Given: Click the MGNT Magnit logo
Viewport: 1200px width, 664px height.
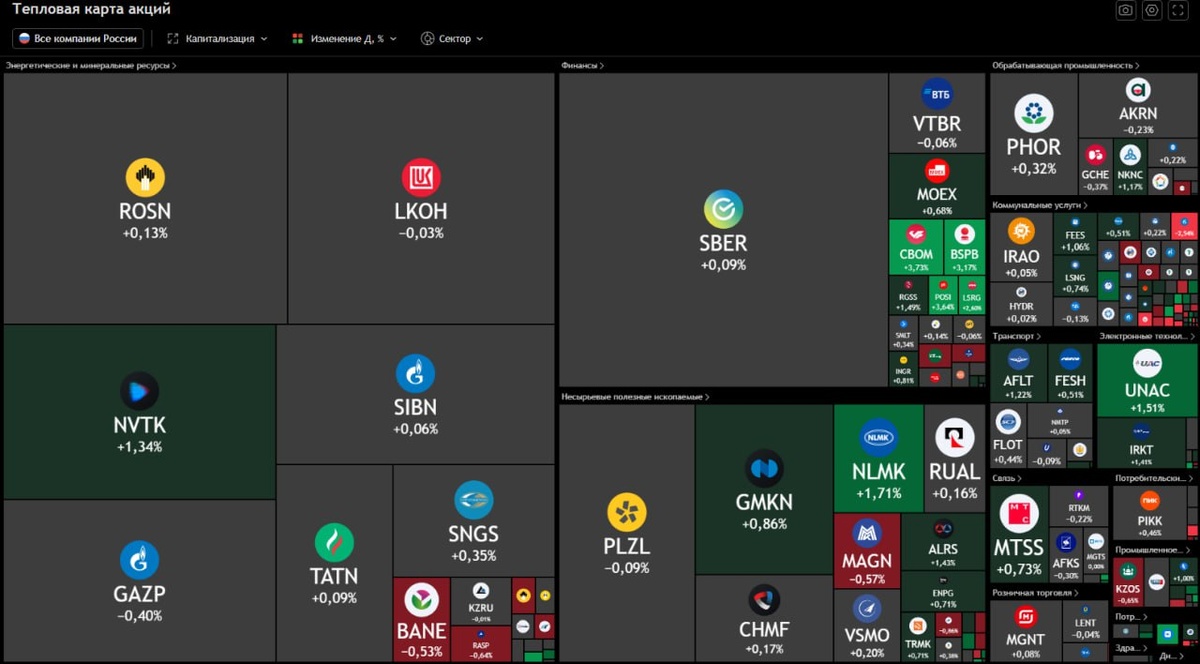Looking at the screenshot, I should point(1026,616).
